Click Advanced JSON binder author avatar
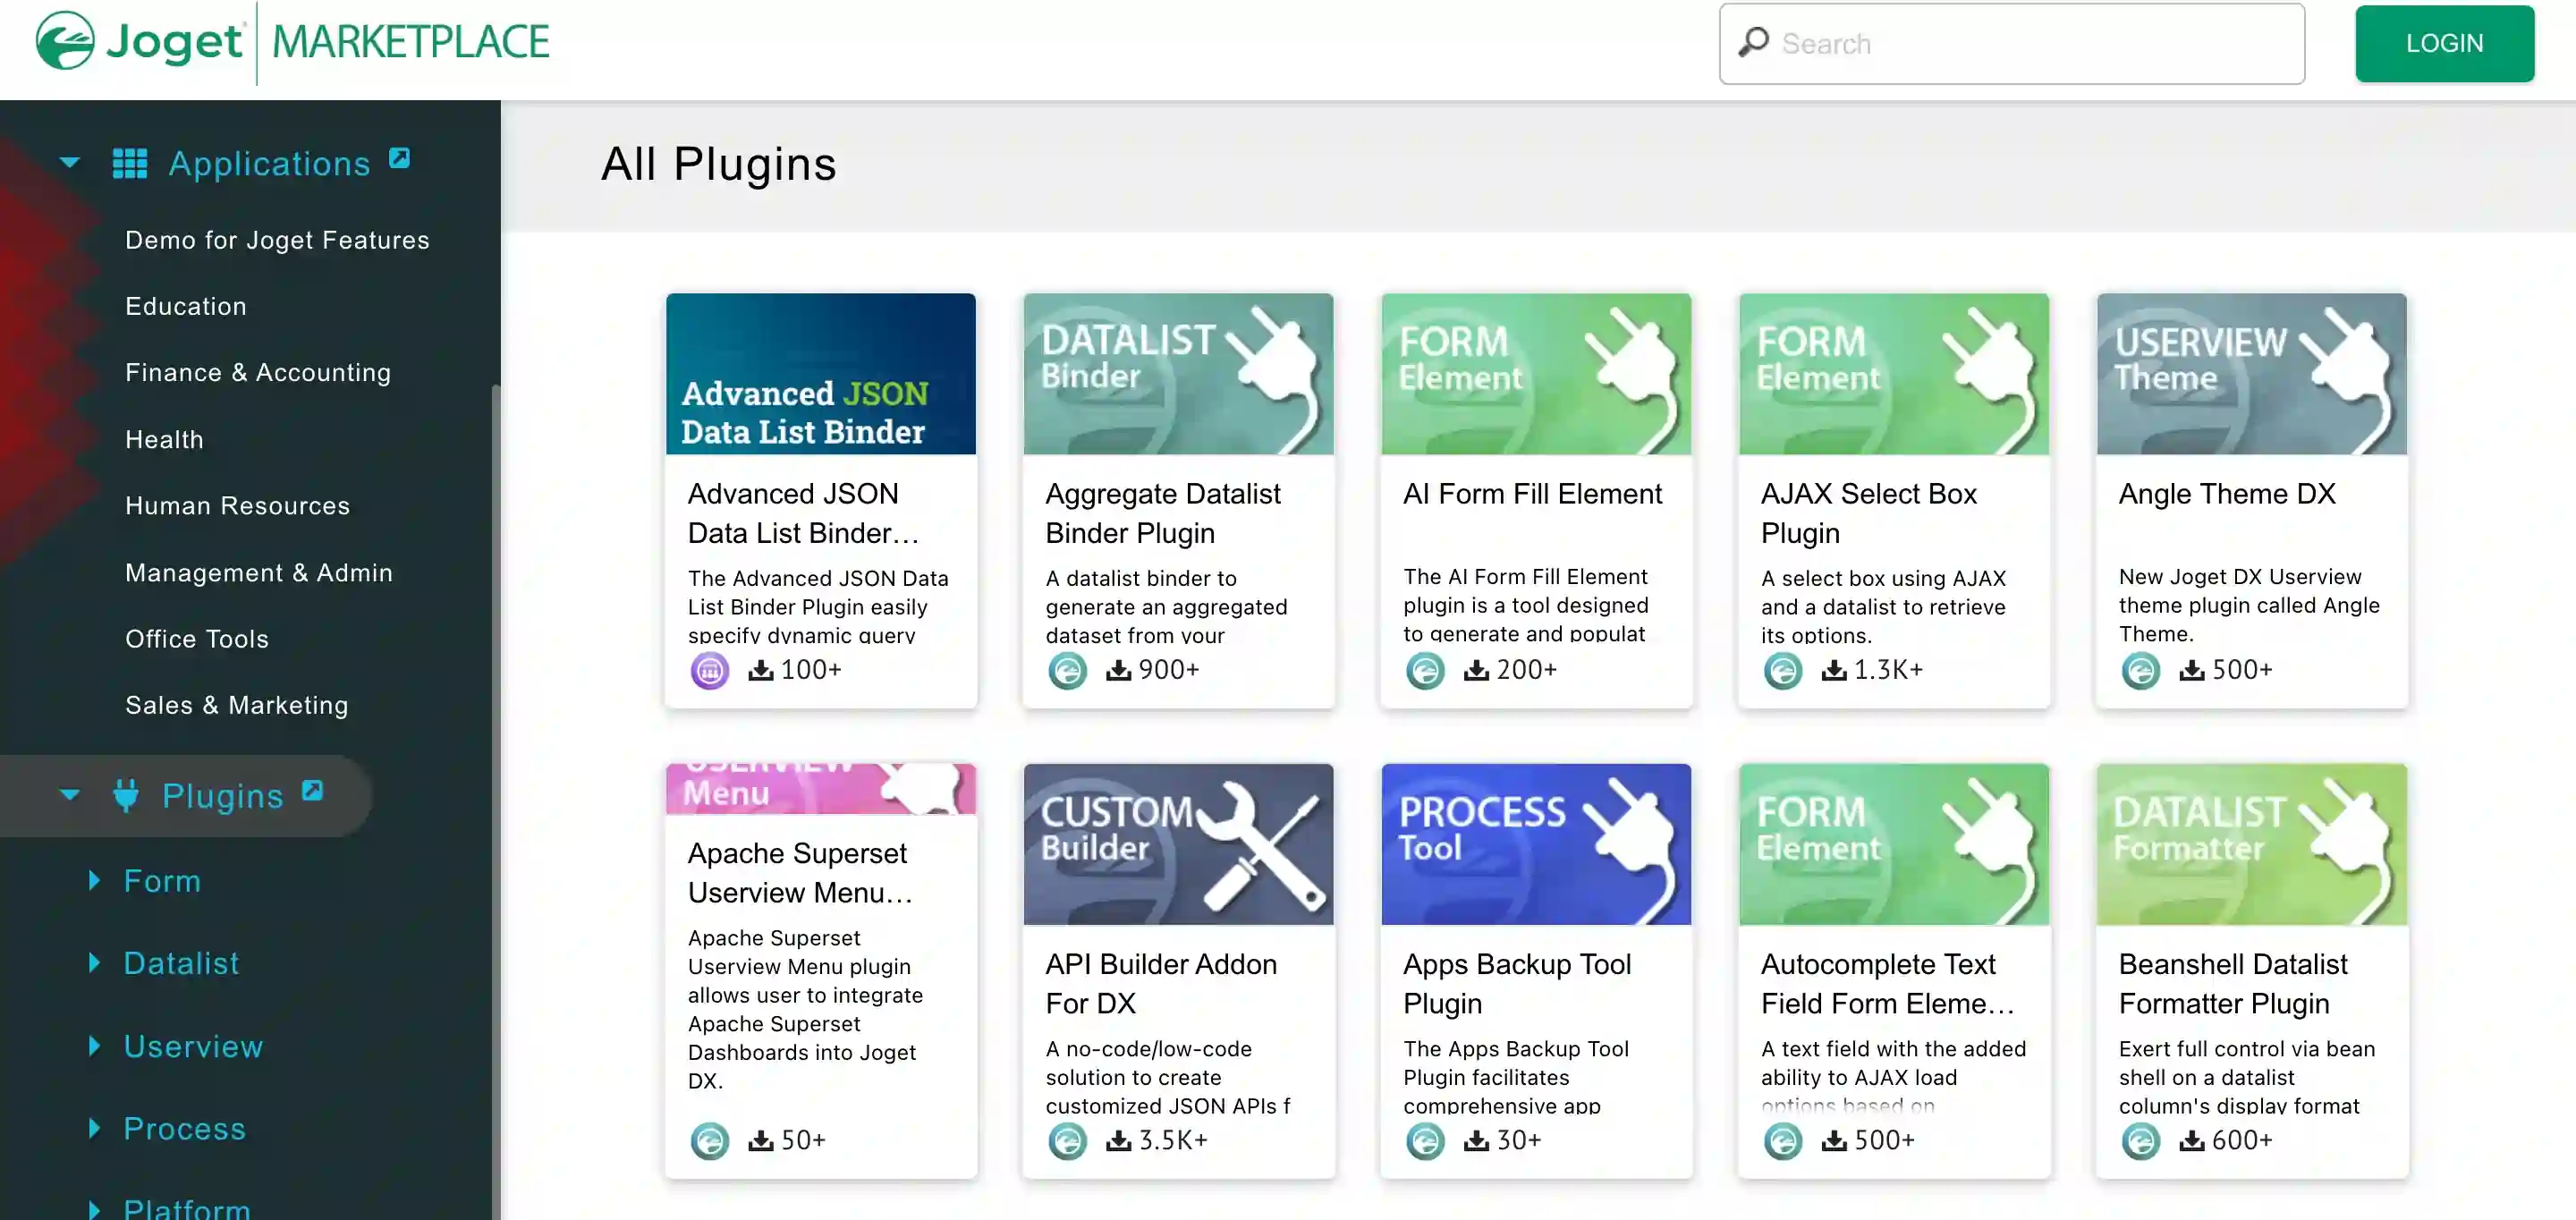 click(x=710, y=670)
